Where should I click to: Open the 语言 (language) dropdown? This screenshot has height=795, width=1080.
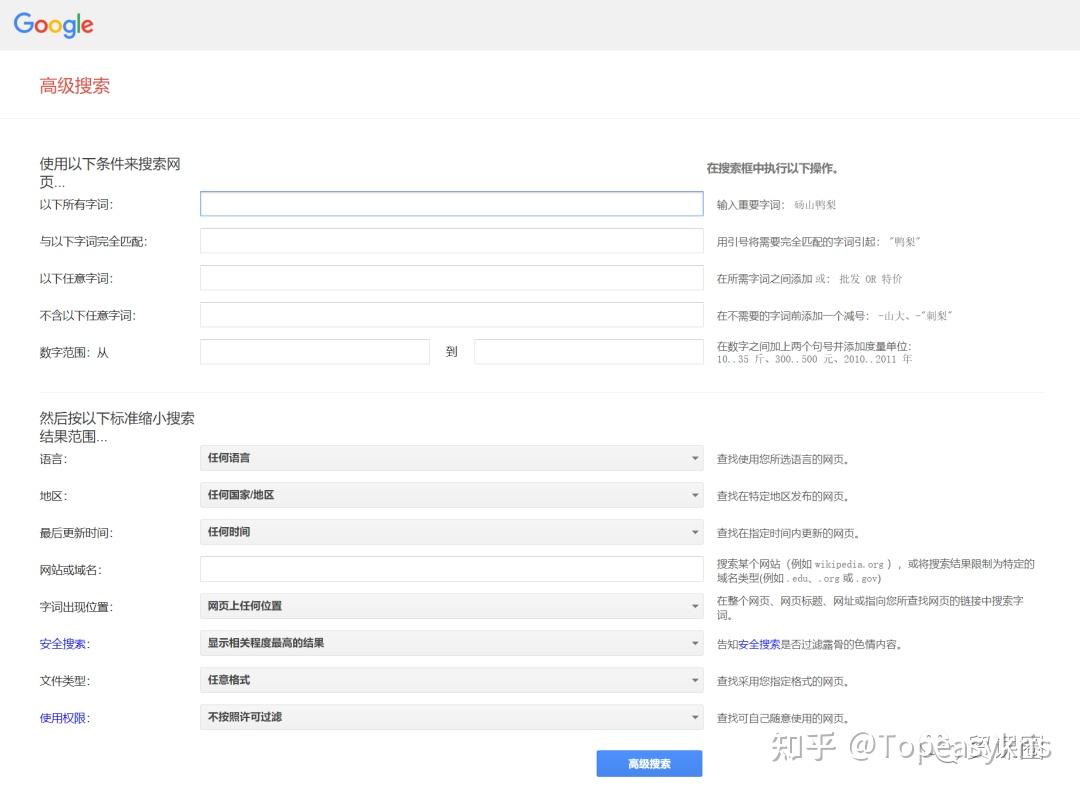450,458
